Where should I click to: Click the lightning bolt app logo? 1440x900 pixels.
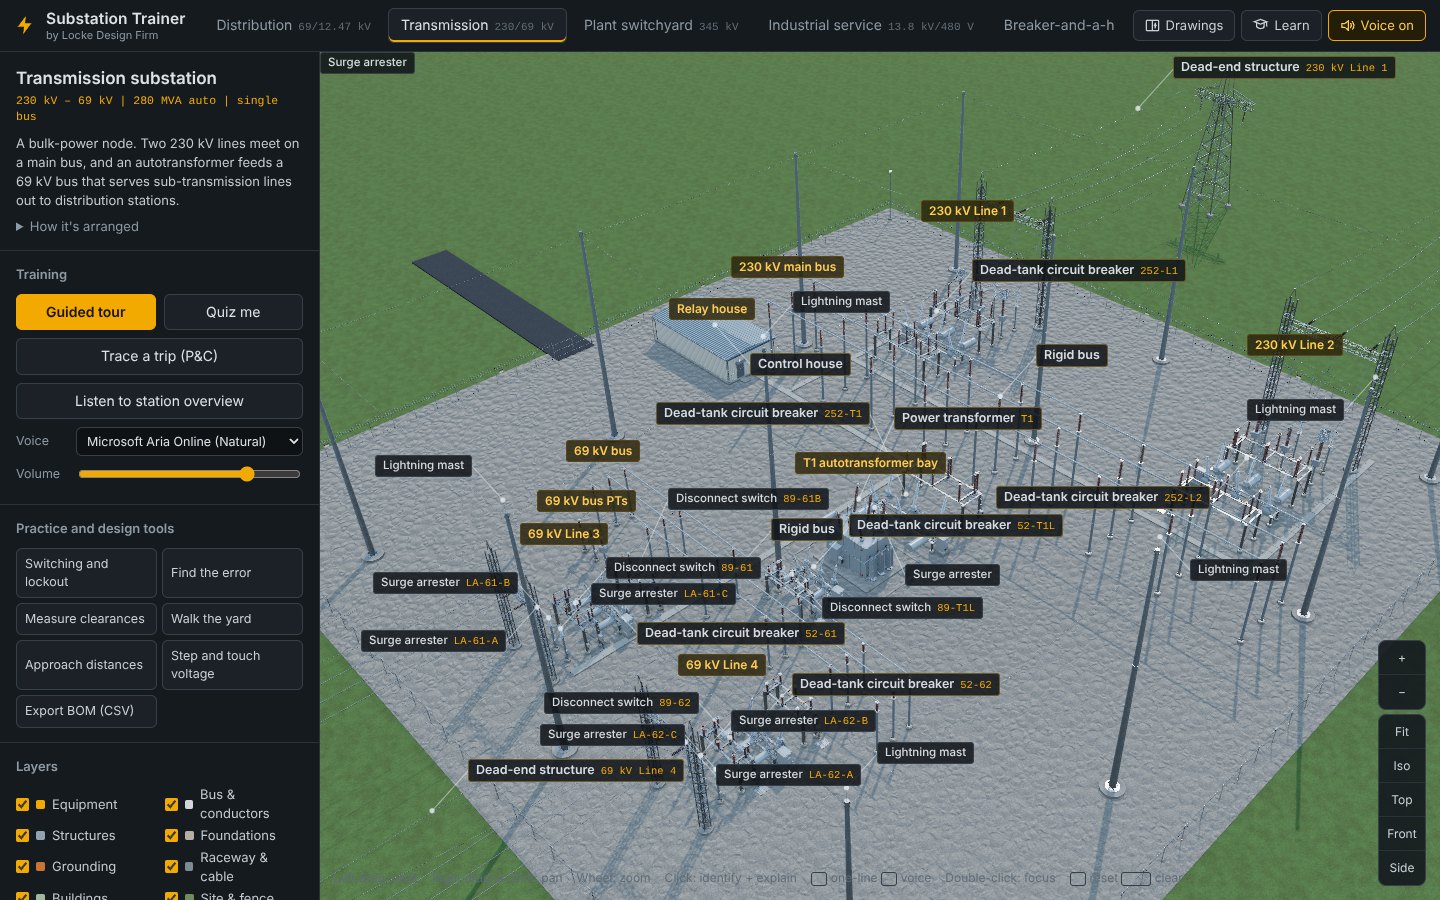coord(25,26)
